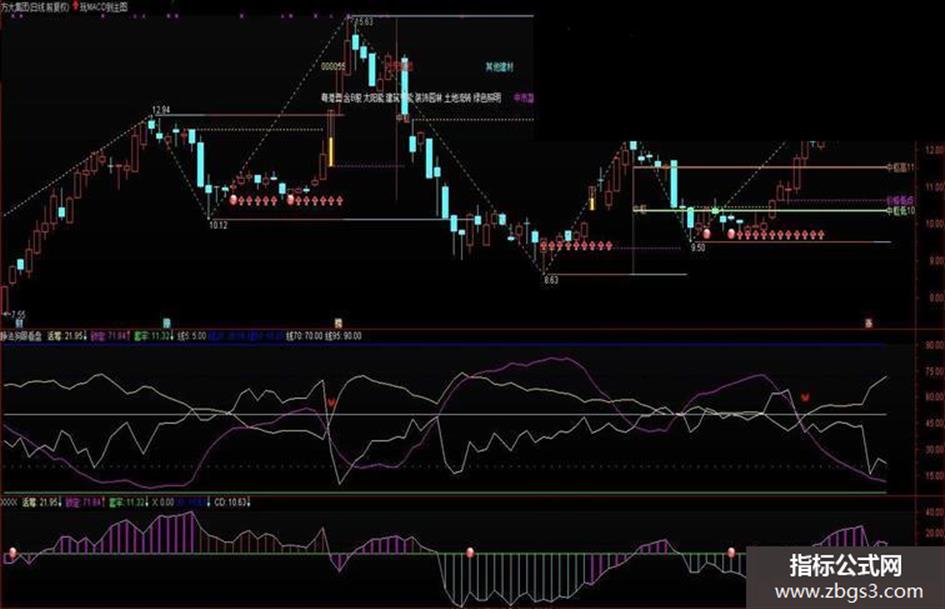Click the purple level label between 中枢 labels
Screen dimensions: 945x609
[900, 200]
